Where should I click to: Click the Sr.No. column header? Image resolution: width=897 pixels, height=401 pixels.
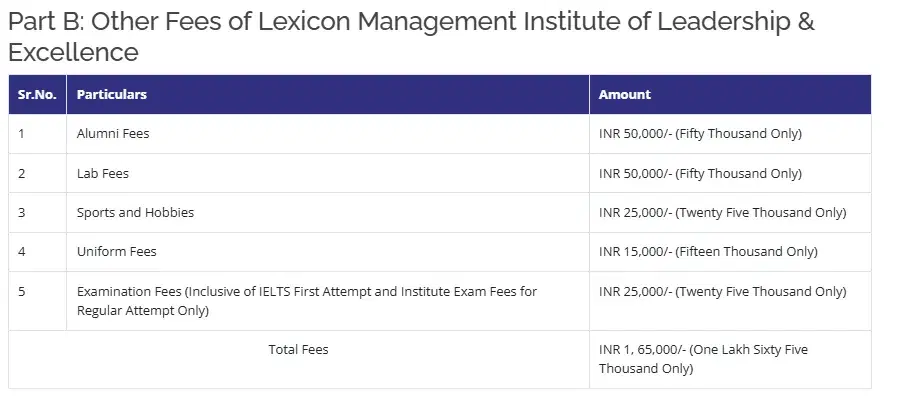37,94
